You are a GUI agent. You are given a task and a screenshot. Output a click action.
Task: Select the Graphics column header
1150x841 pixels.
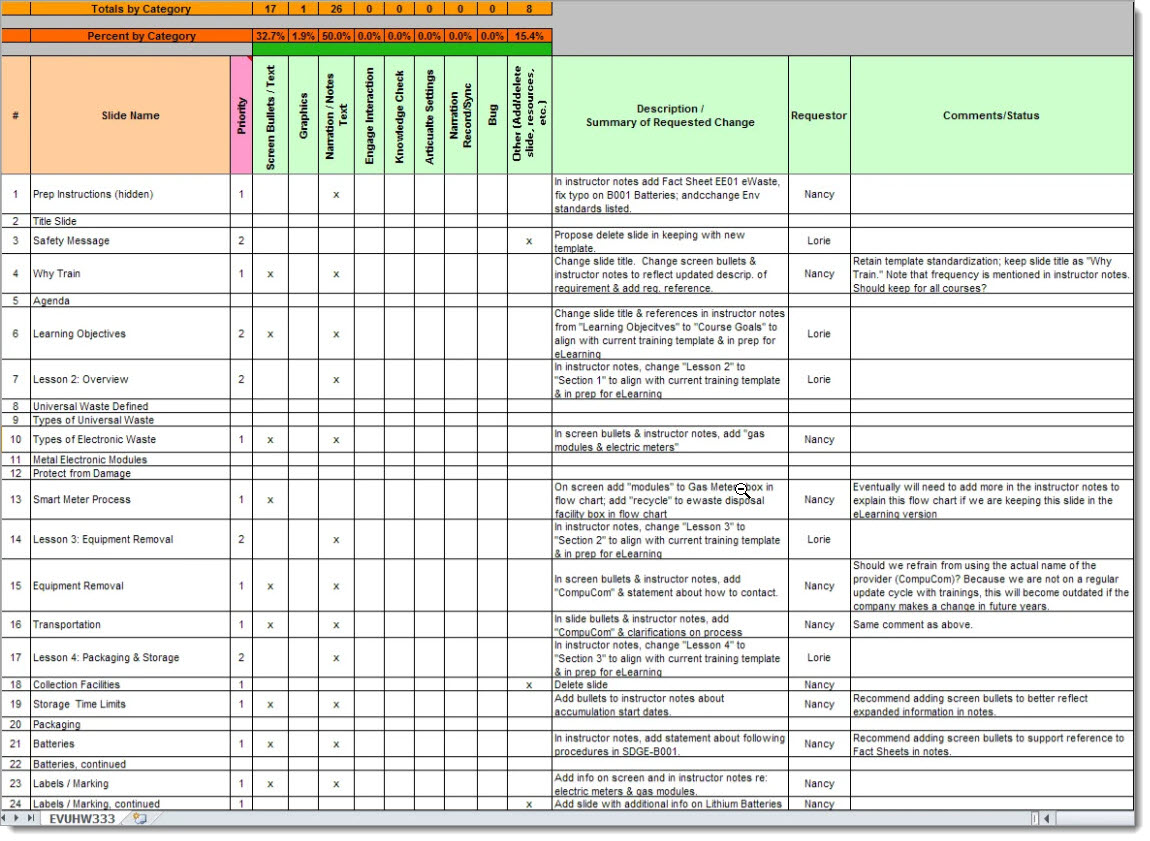point(303,116)
